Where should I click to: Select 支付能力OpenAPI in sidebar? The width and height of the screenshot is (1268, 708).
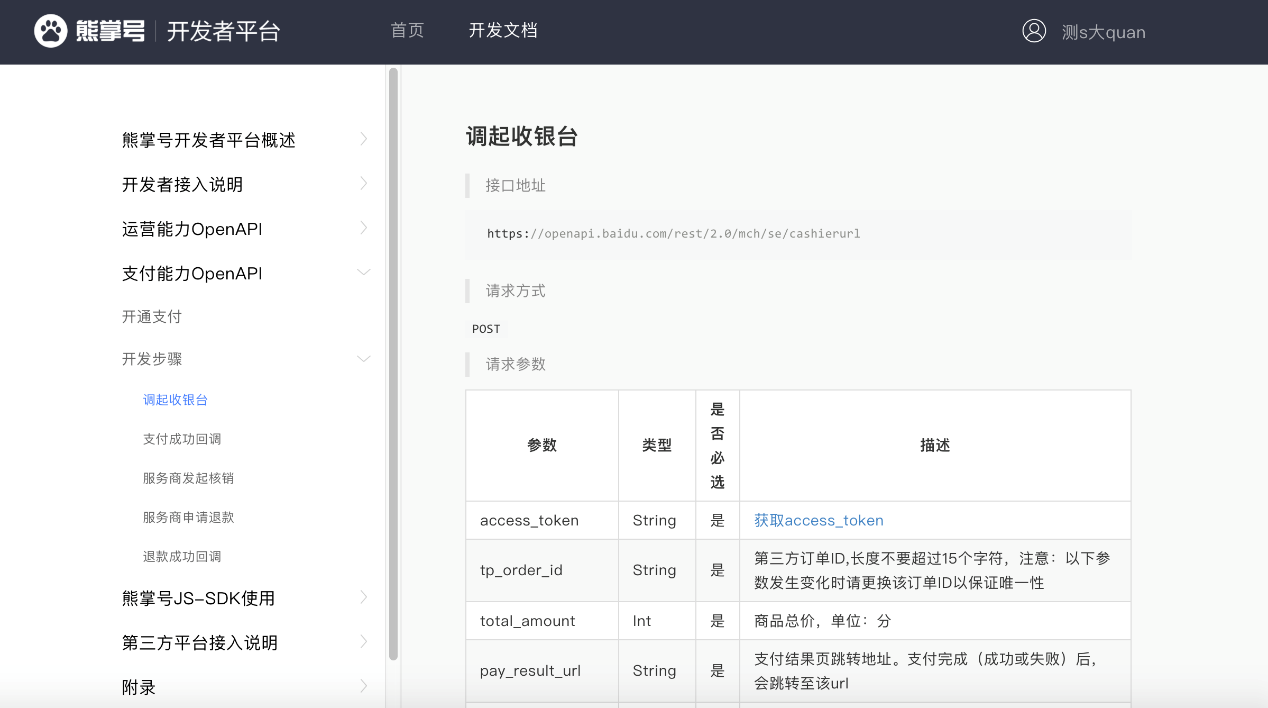[192, 273]
